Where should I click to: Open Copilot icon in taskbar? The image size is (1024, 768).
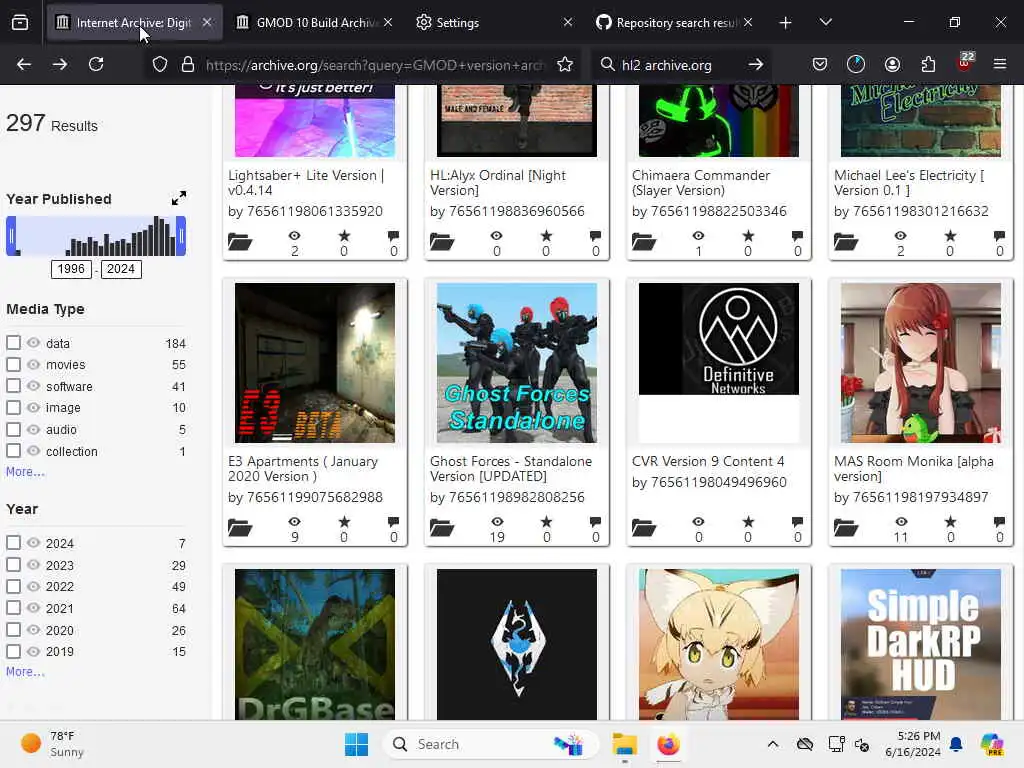tap(992, 744)
